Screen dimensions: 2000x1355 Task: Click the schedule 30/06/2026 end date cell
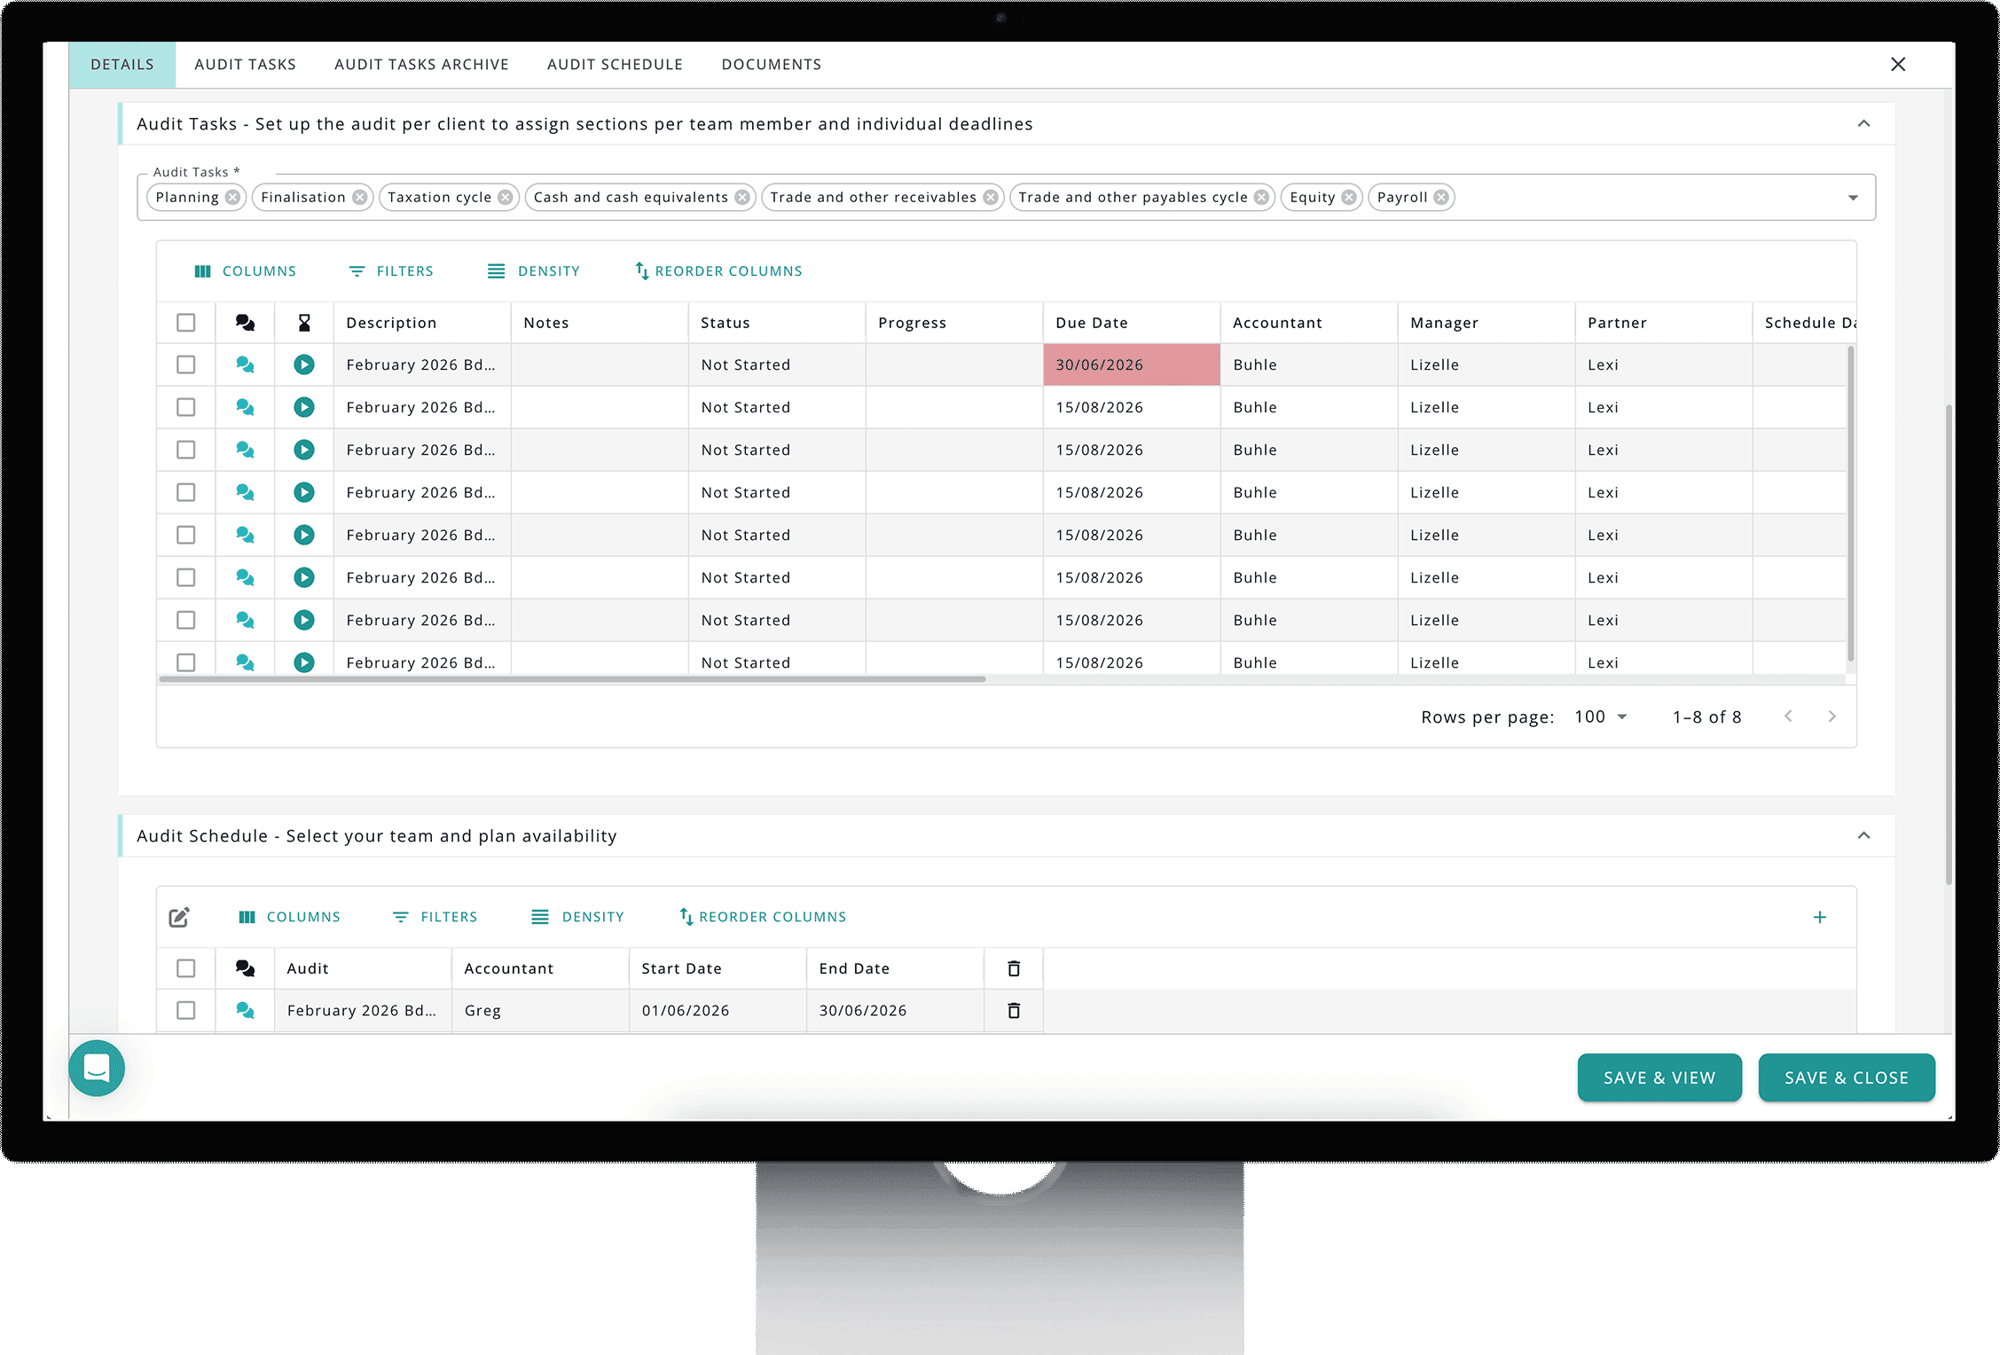tap(895, 1010)
